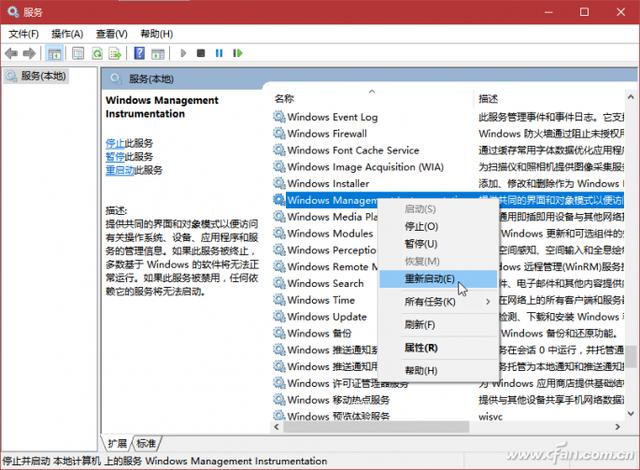Click the Refresh toolbar icon
This screenshot has height=470, width=640.
coord(97,53)
